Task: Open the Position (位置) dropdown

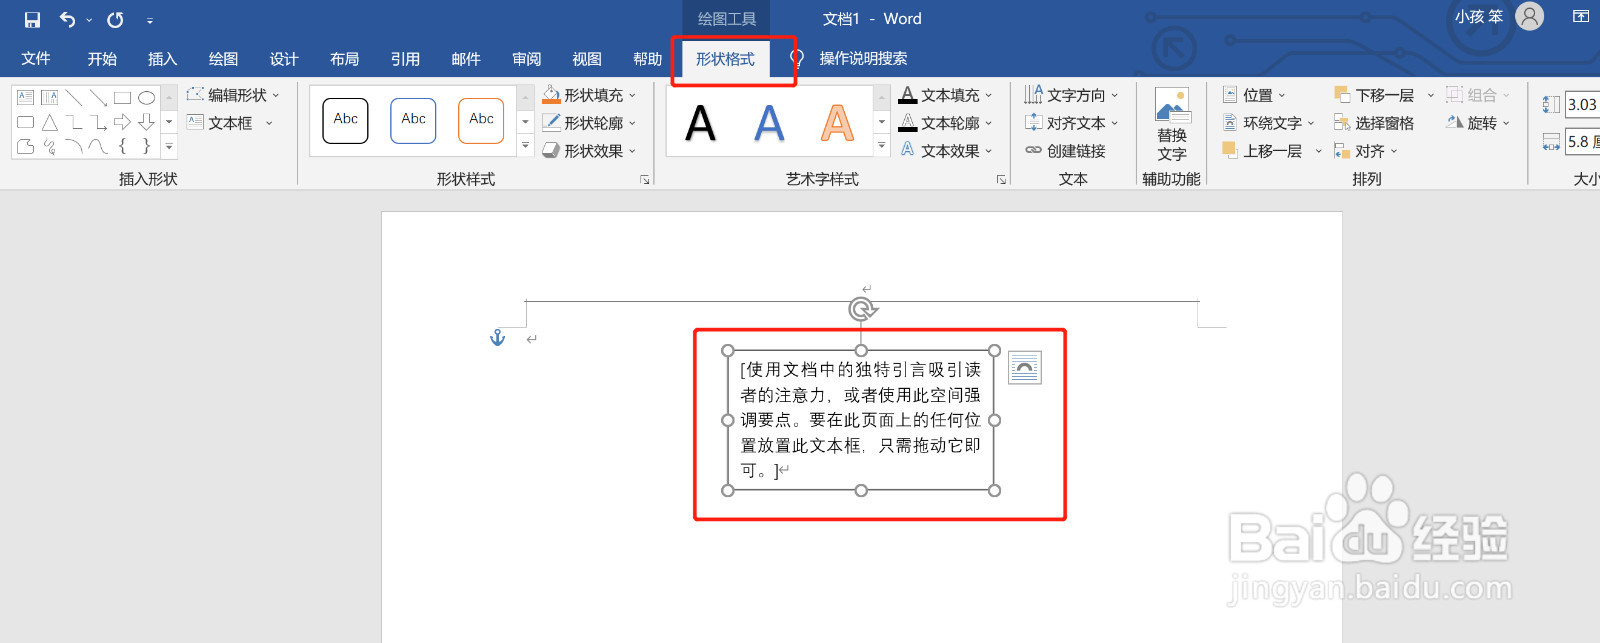Action: coord(1255,95)
